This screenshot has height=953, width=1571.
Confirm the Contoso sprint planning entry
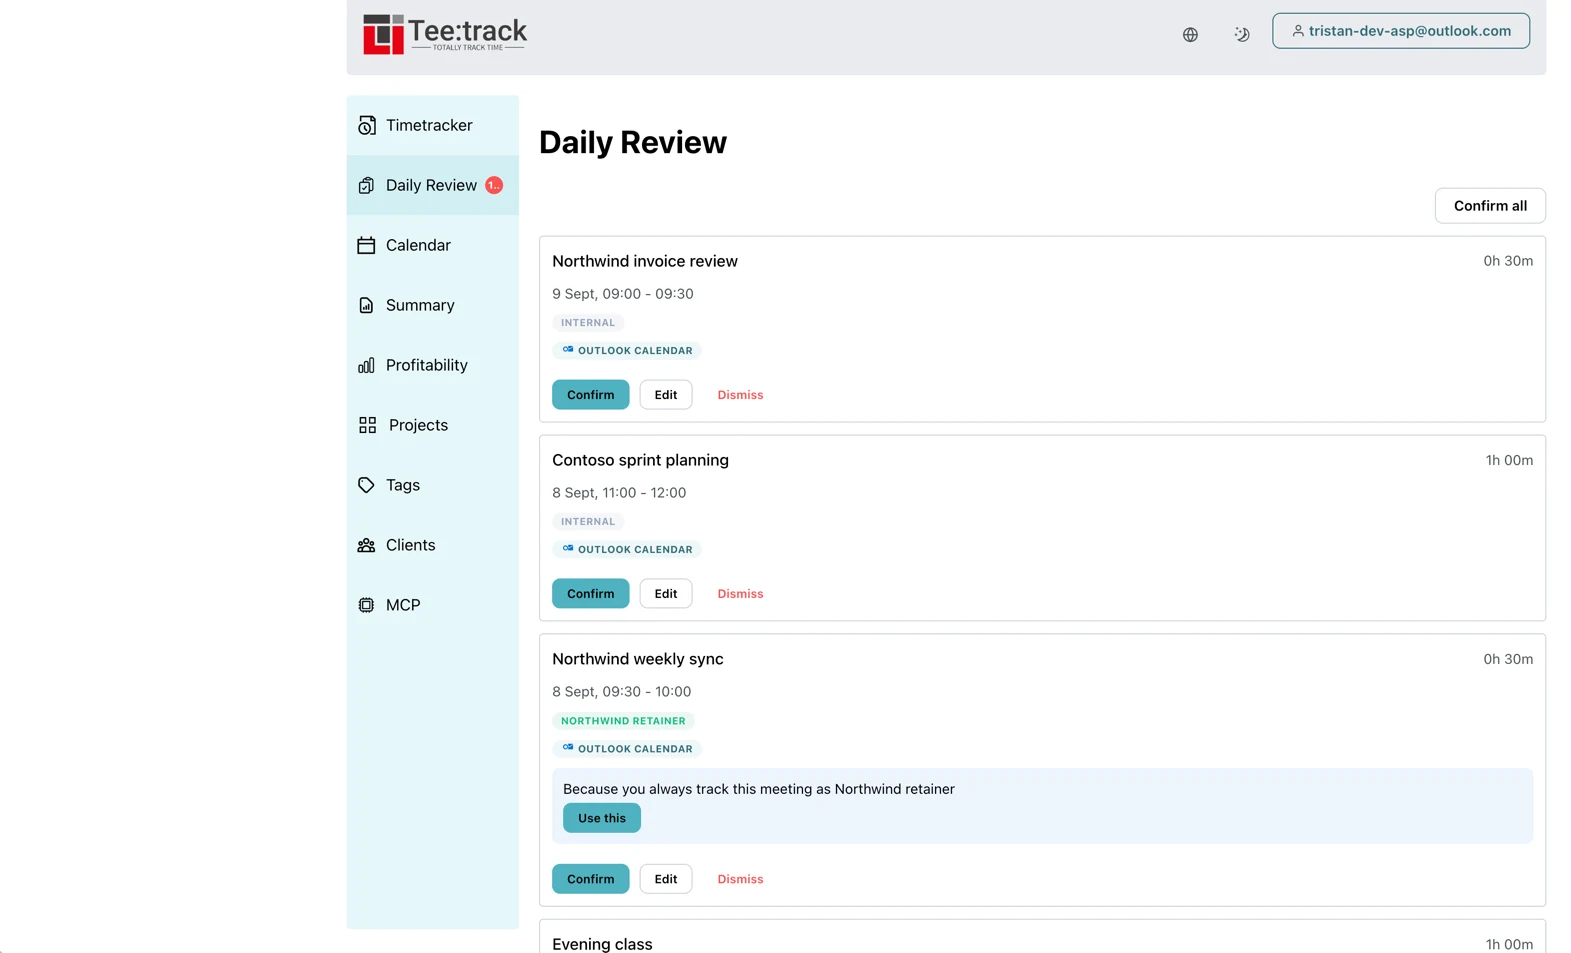point(591,594)
